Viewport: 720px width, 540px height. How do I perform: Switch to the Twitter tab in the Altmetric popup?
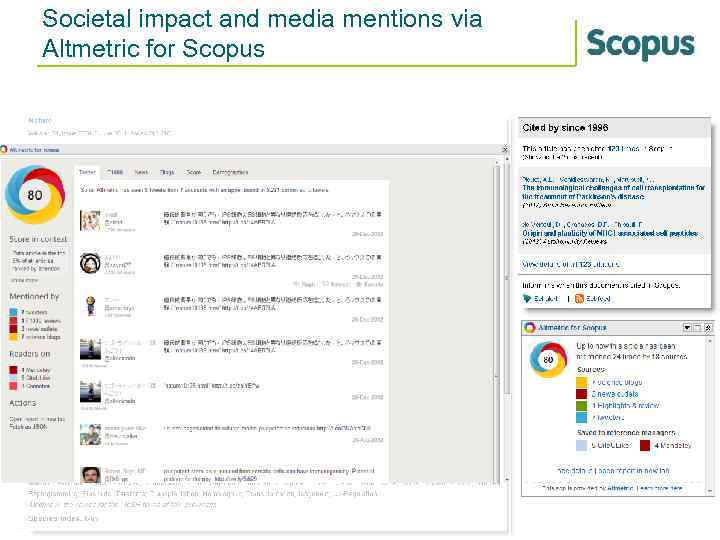point(87,172)
